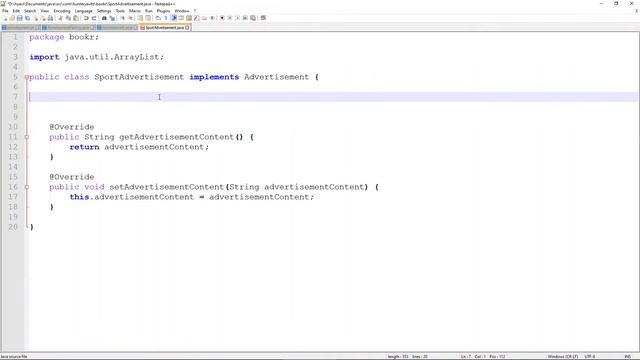Click the Open file toolbar icon
The image size is (640, 360).
pyautogui.click(x=12, y=18)
